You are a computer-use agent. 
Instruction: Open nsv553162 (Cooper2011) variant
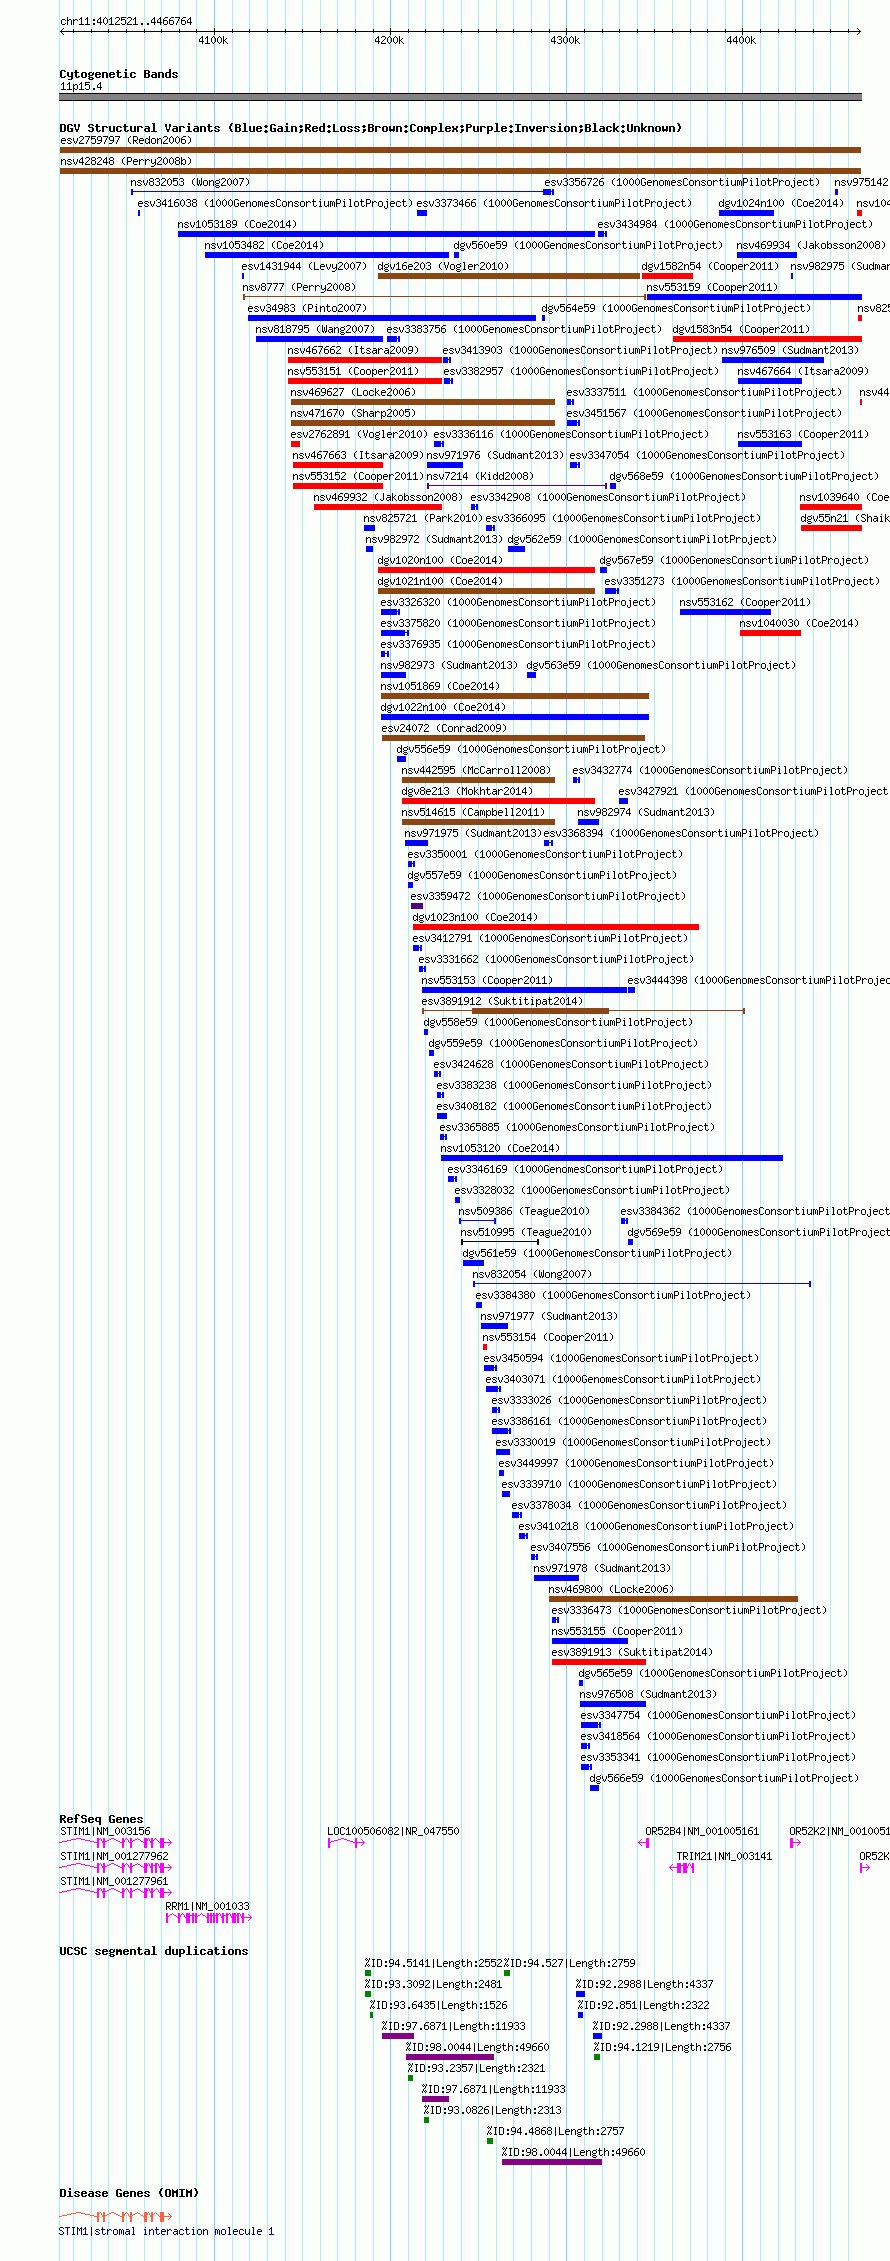point(725,612)
